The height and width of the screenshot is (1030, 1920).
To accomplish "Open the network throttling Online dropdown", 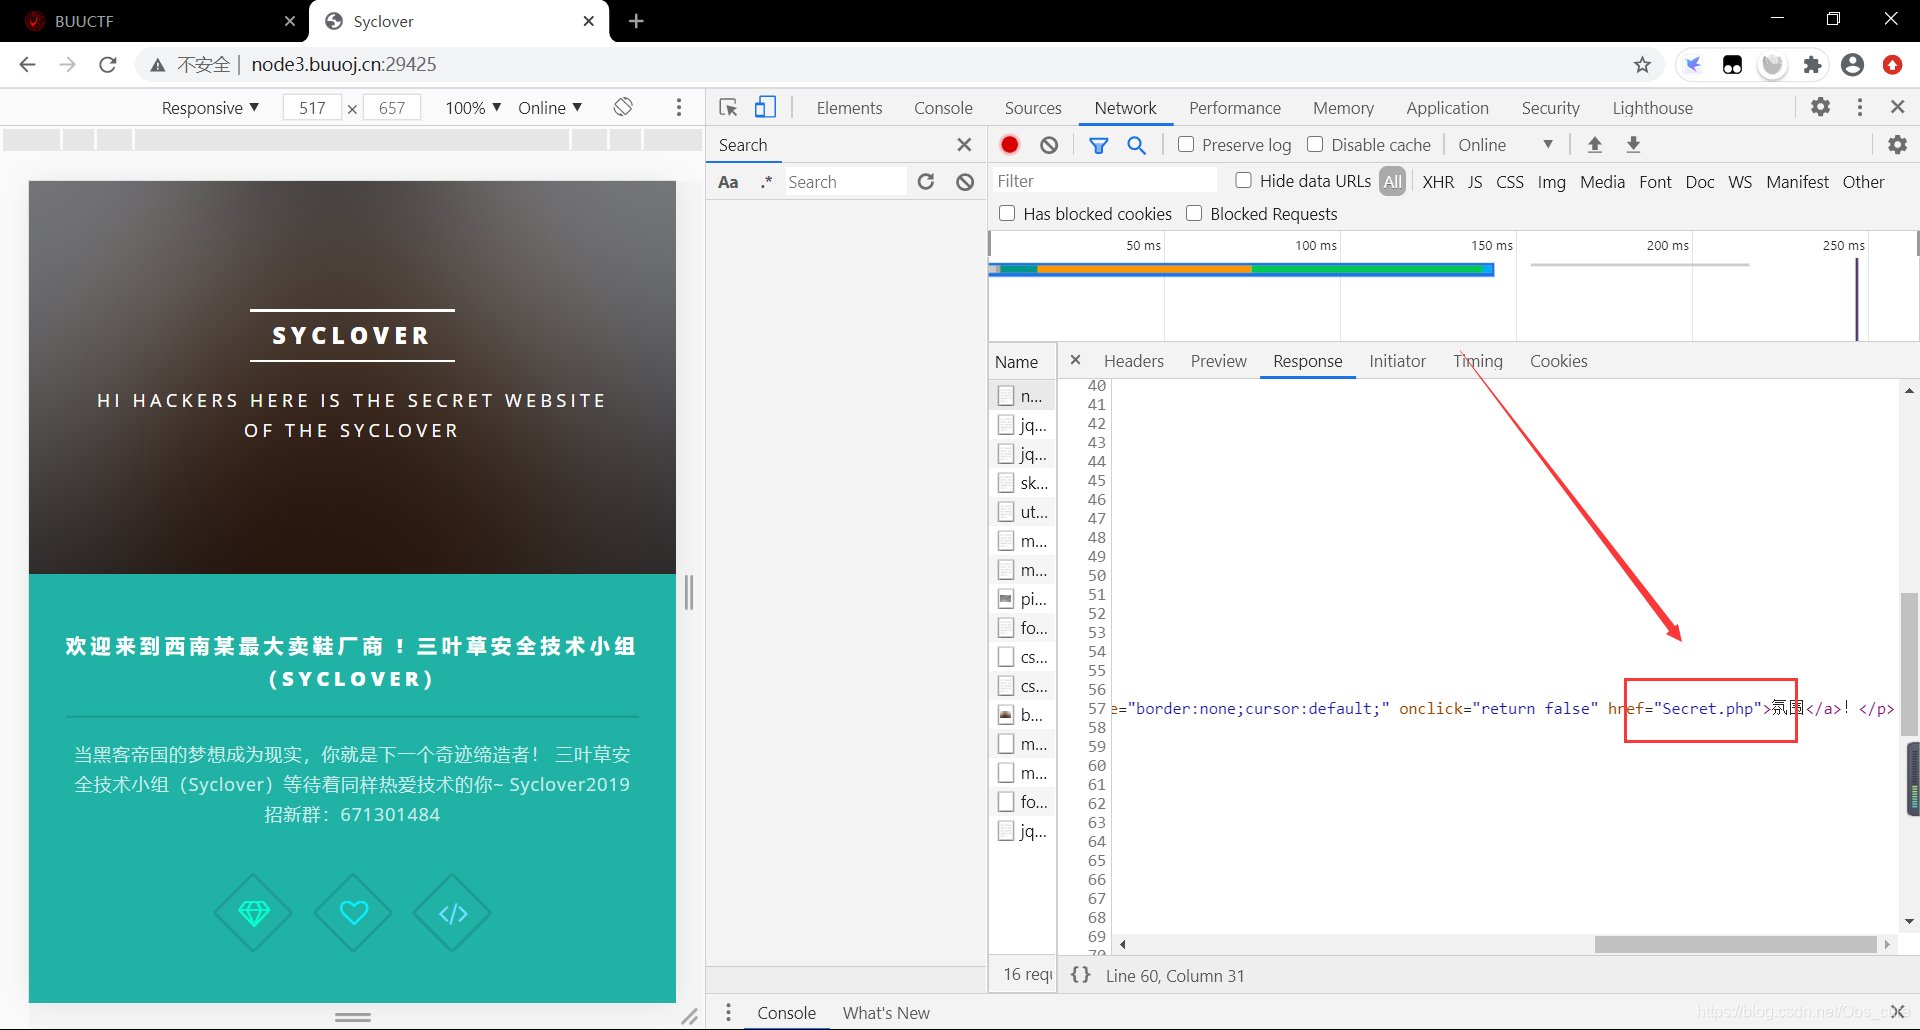I will (1505, 145).
